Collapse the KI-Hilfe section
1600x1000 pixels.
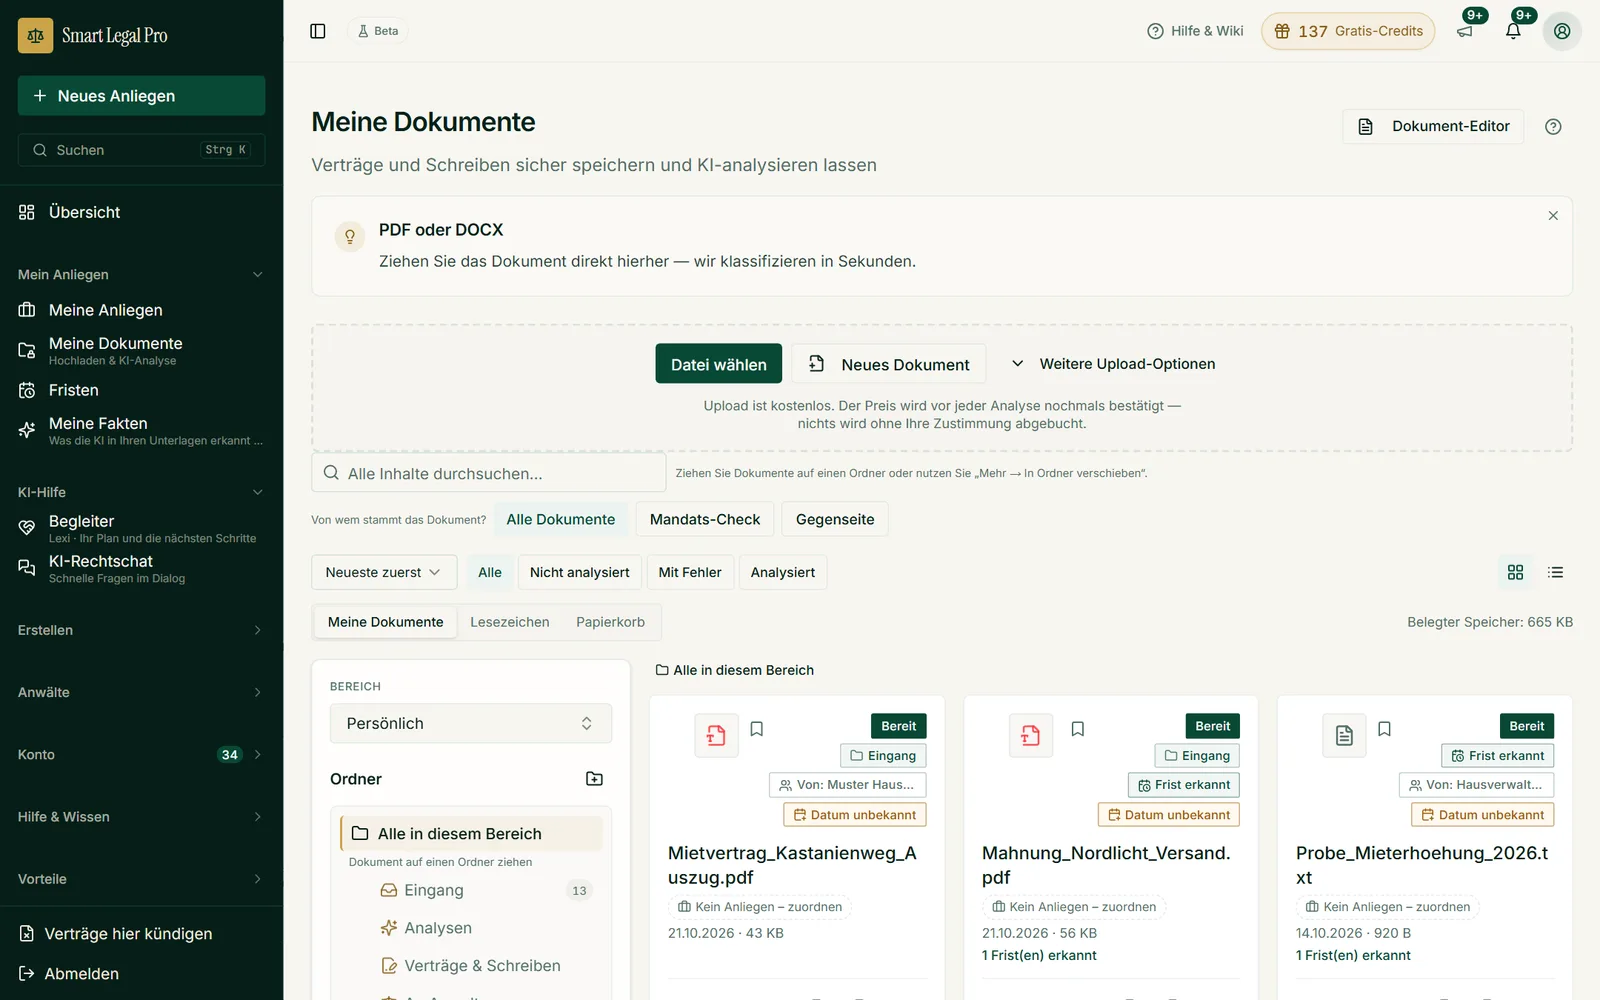click(141, 492)
